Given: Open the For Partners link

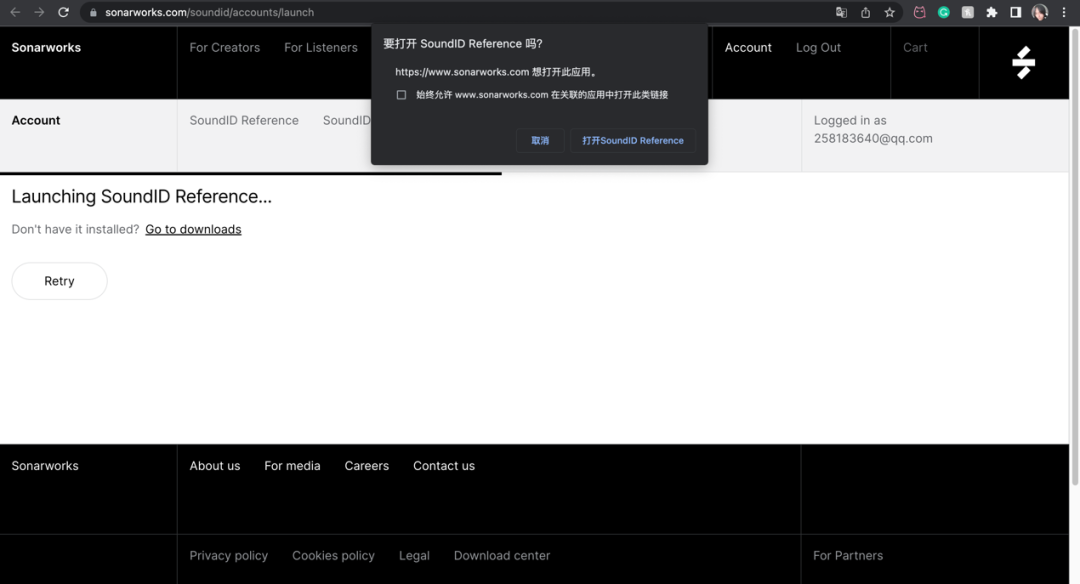Looking at the screenshot, I should [x=848, y=555].
